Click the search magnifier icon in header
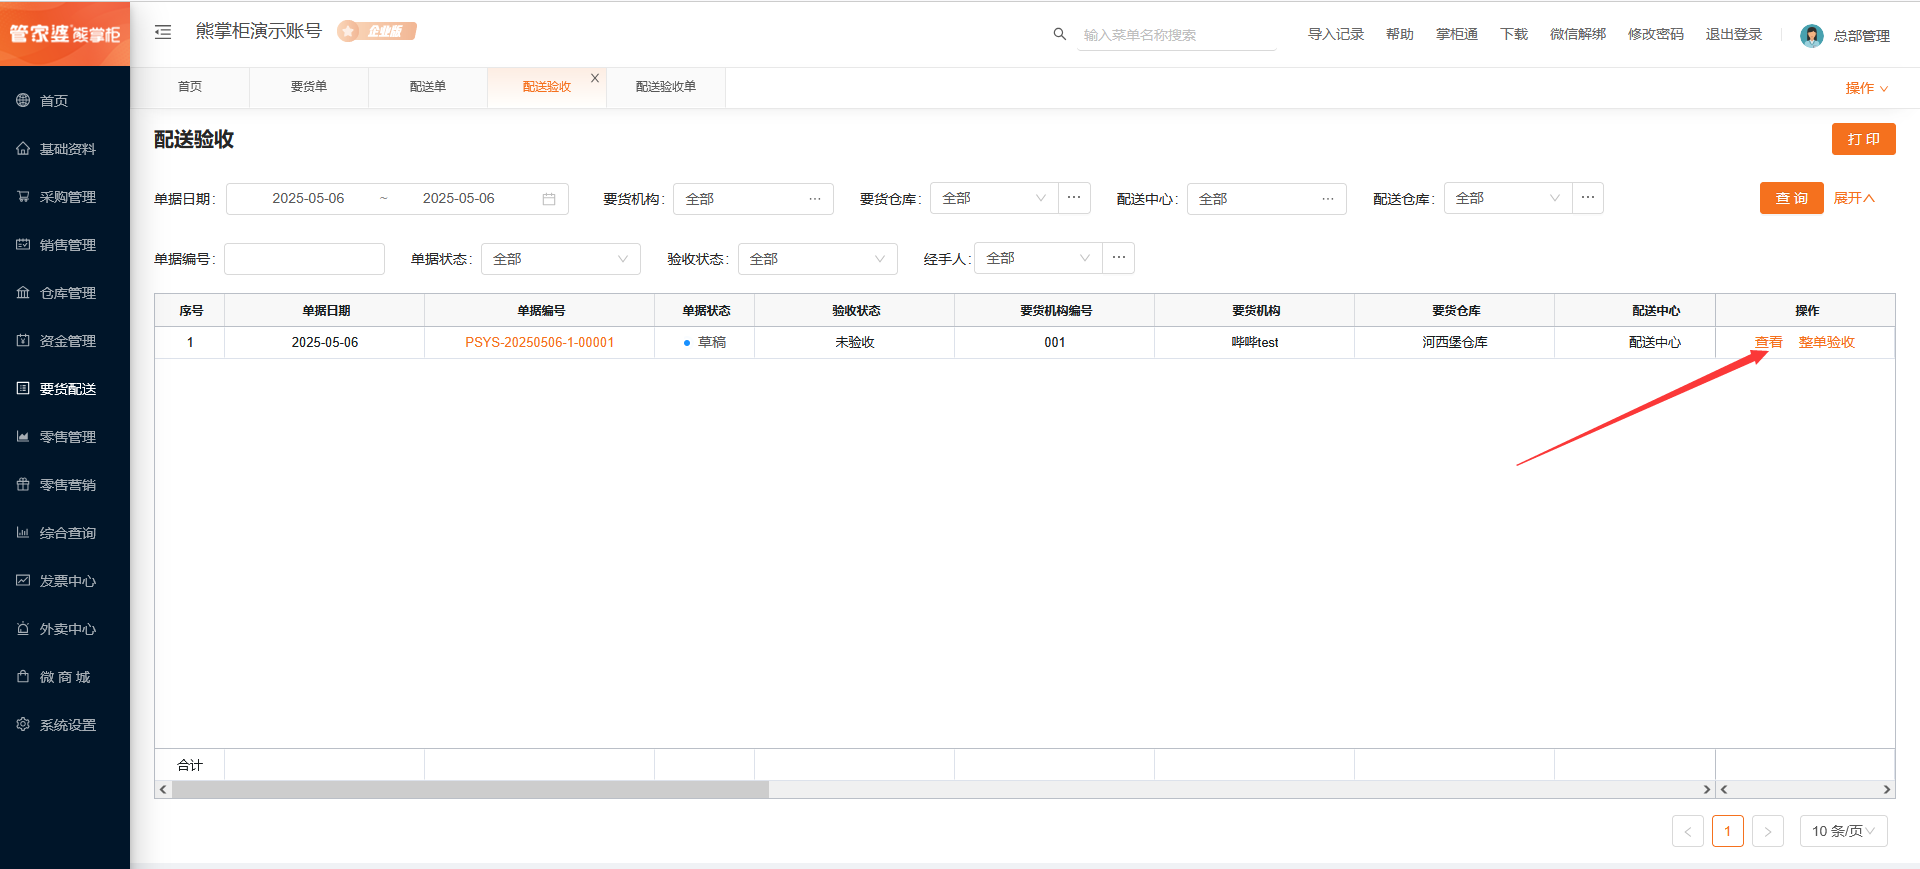 pyautogui.click(x=1059, y=34)
